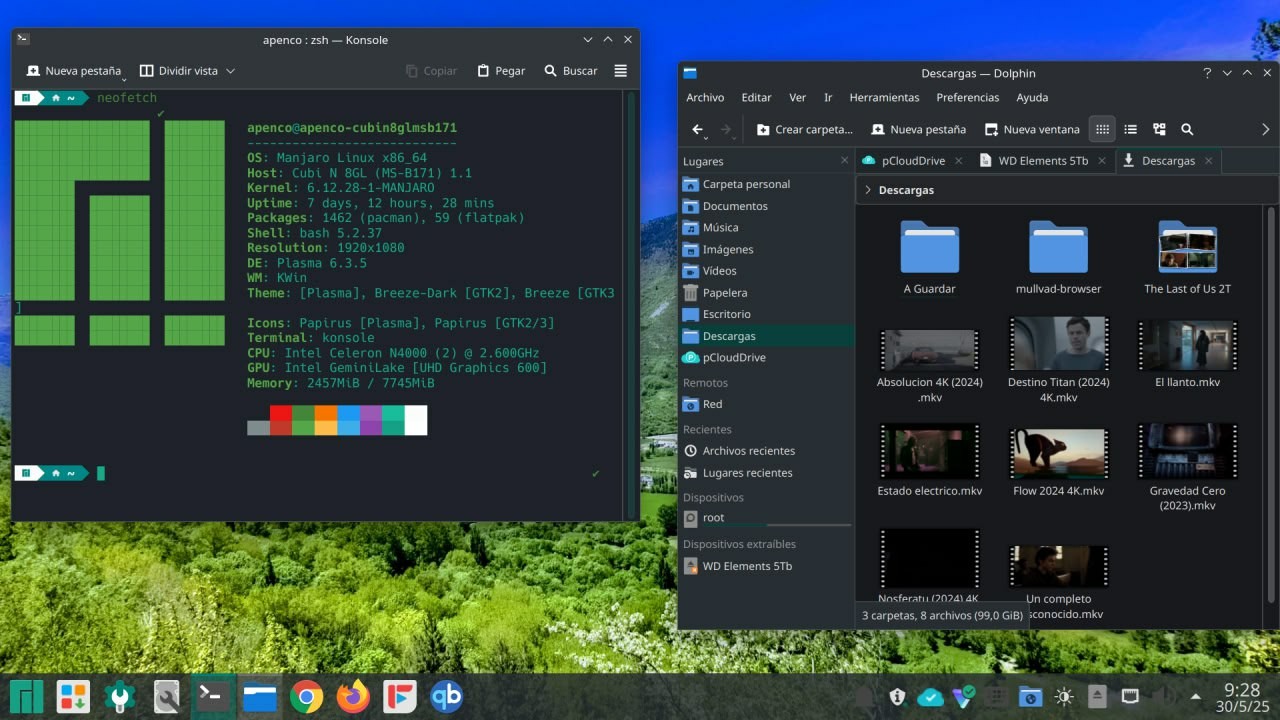Select WD Elements 5Tb removable device
The image size is (1280, 720).
point(765,566)
